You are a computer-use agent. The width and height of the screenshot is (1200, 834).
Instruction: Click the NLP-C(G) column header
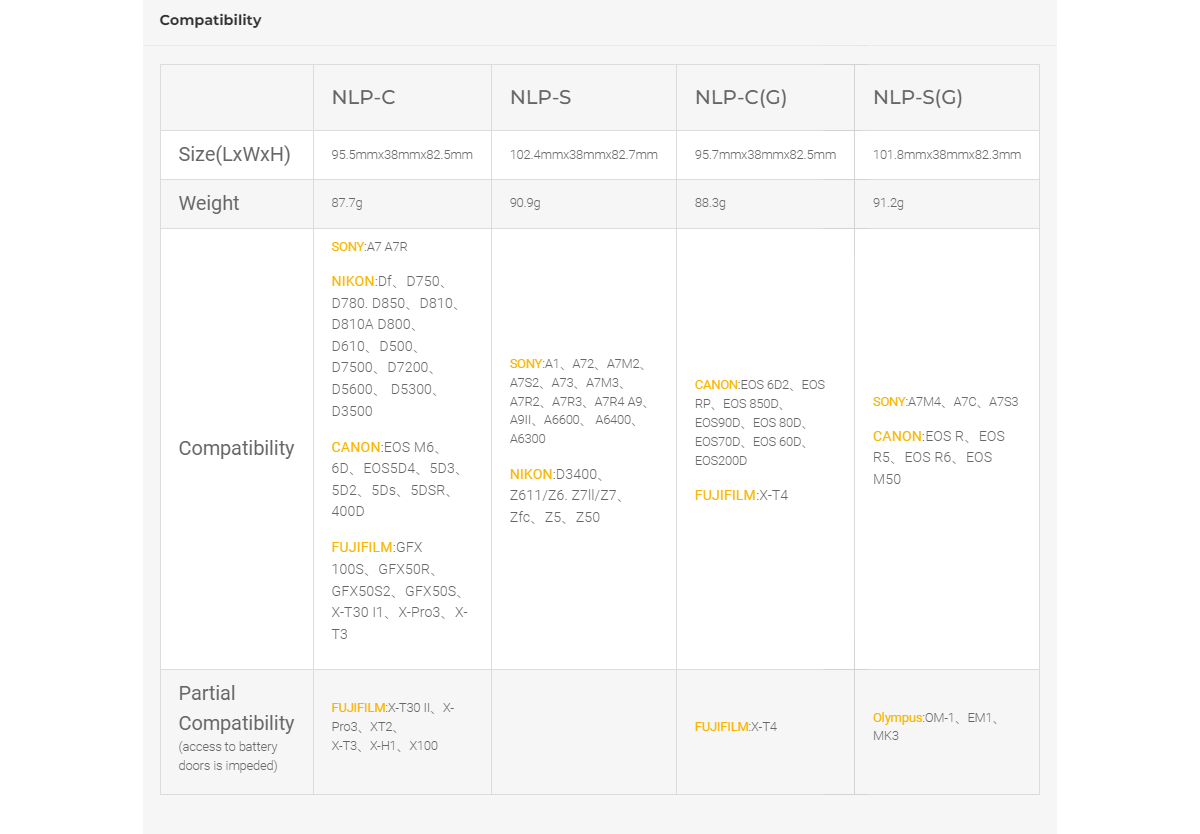tap(740, 97)
